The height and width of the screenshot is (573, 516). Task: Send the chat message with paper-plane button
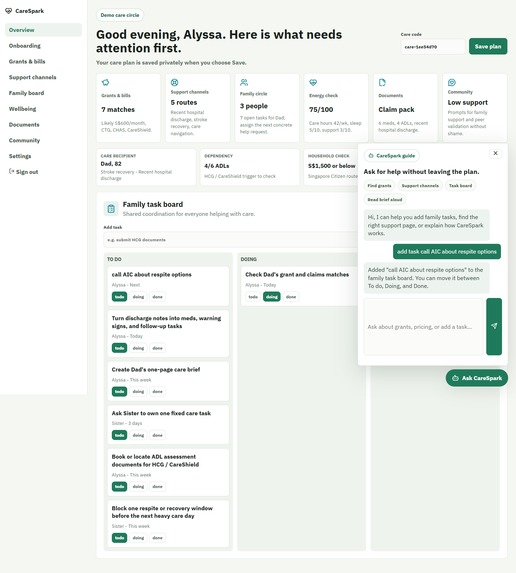click(494, 326)
